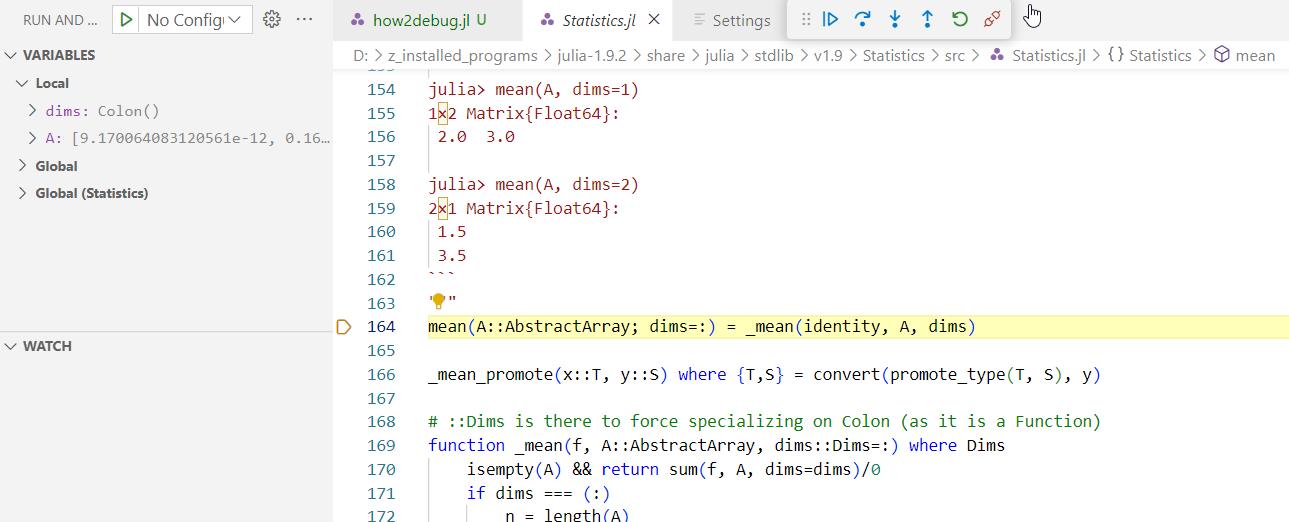Open launch.json via gear icon
Viewport: 1289px width, 522px height.
pos(271,19)
